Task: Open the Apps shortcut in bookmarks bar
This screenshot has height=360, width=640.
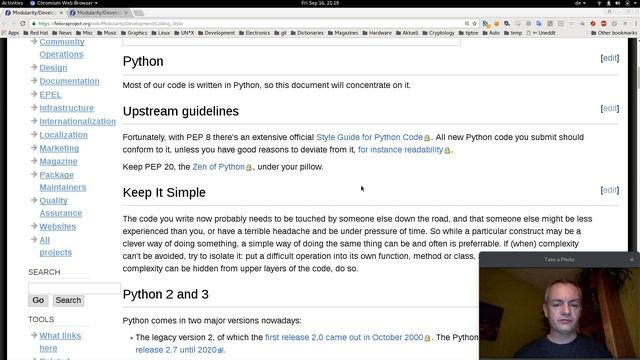Action: coord(11,33)
